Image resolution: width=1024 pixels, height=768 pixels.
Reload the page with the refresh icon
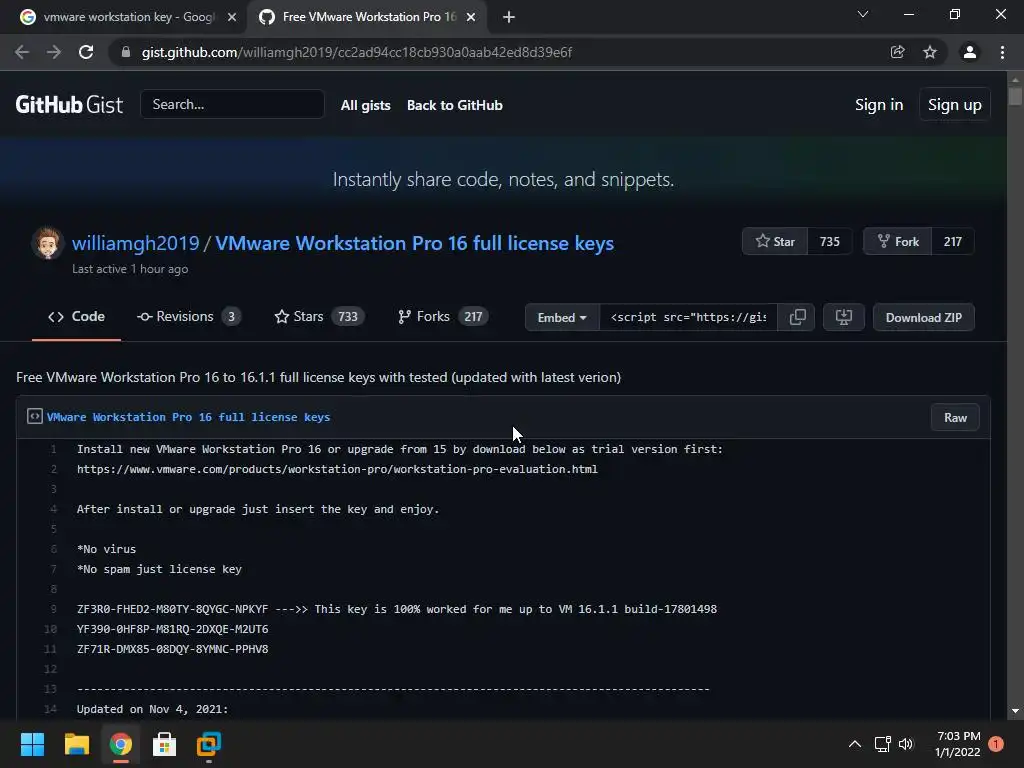coord(86,52)
